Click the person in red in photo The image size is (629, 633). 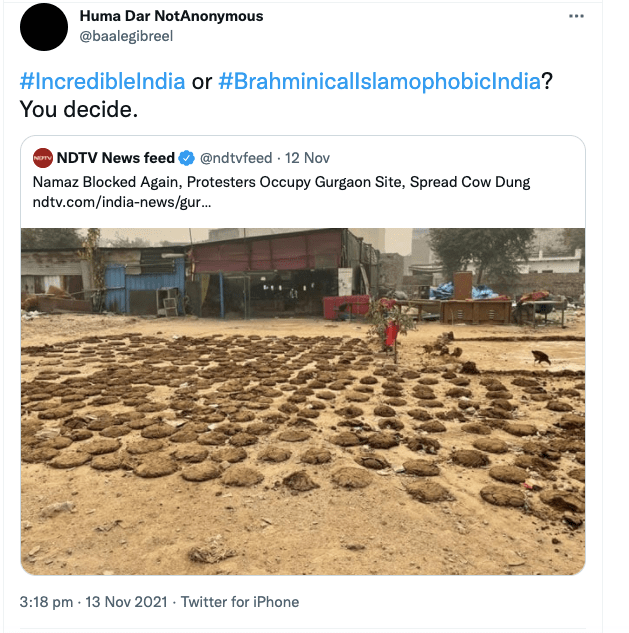tap(392, 335)
